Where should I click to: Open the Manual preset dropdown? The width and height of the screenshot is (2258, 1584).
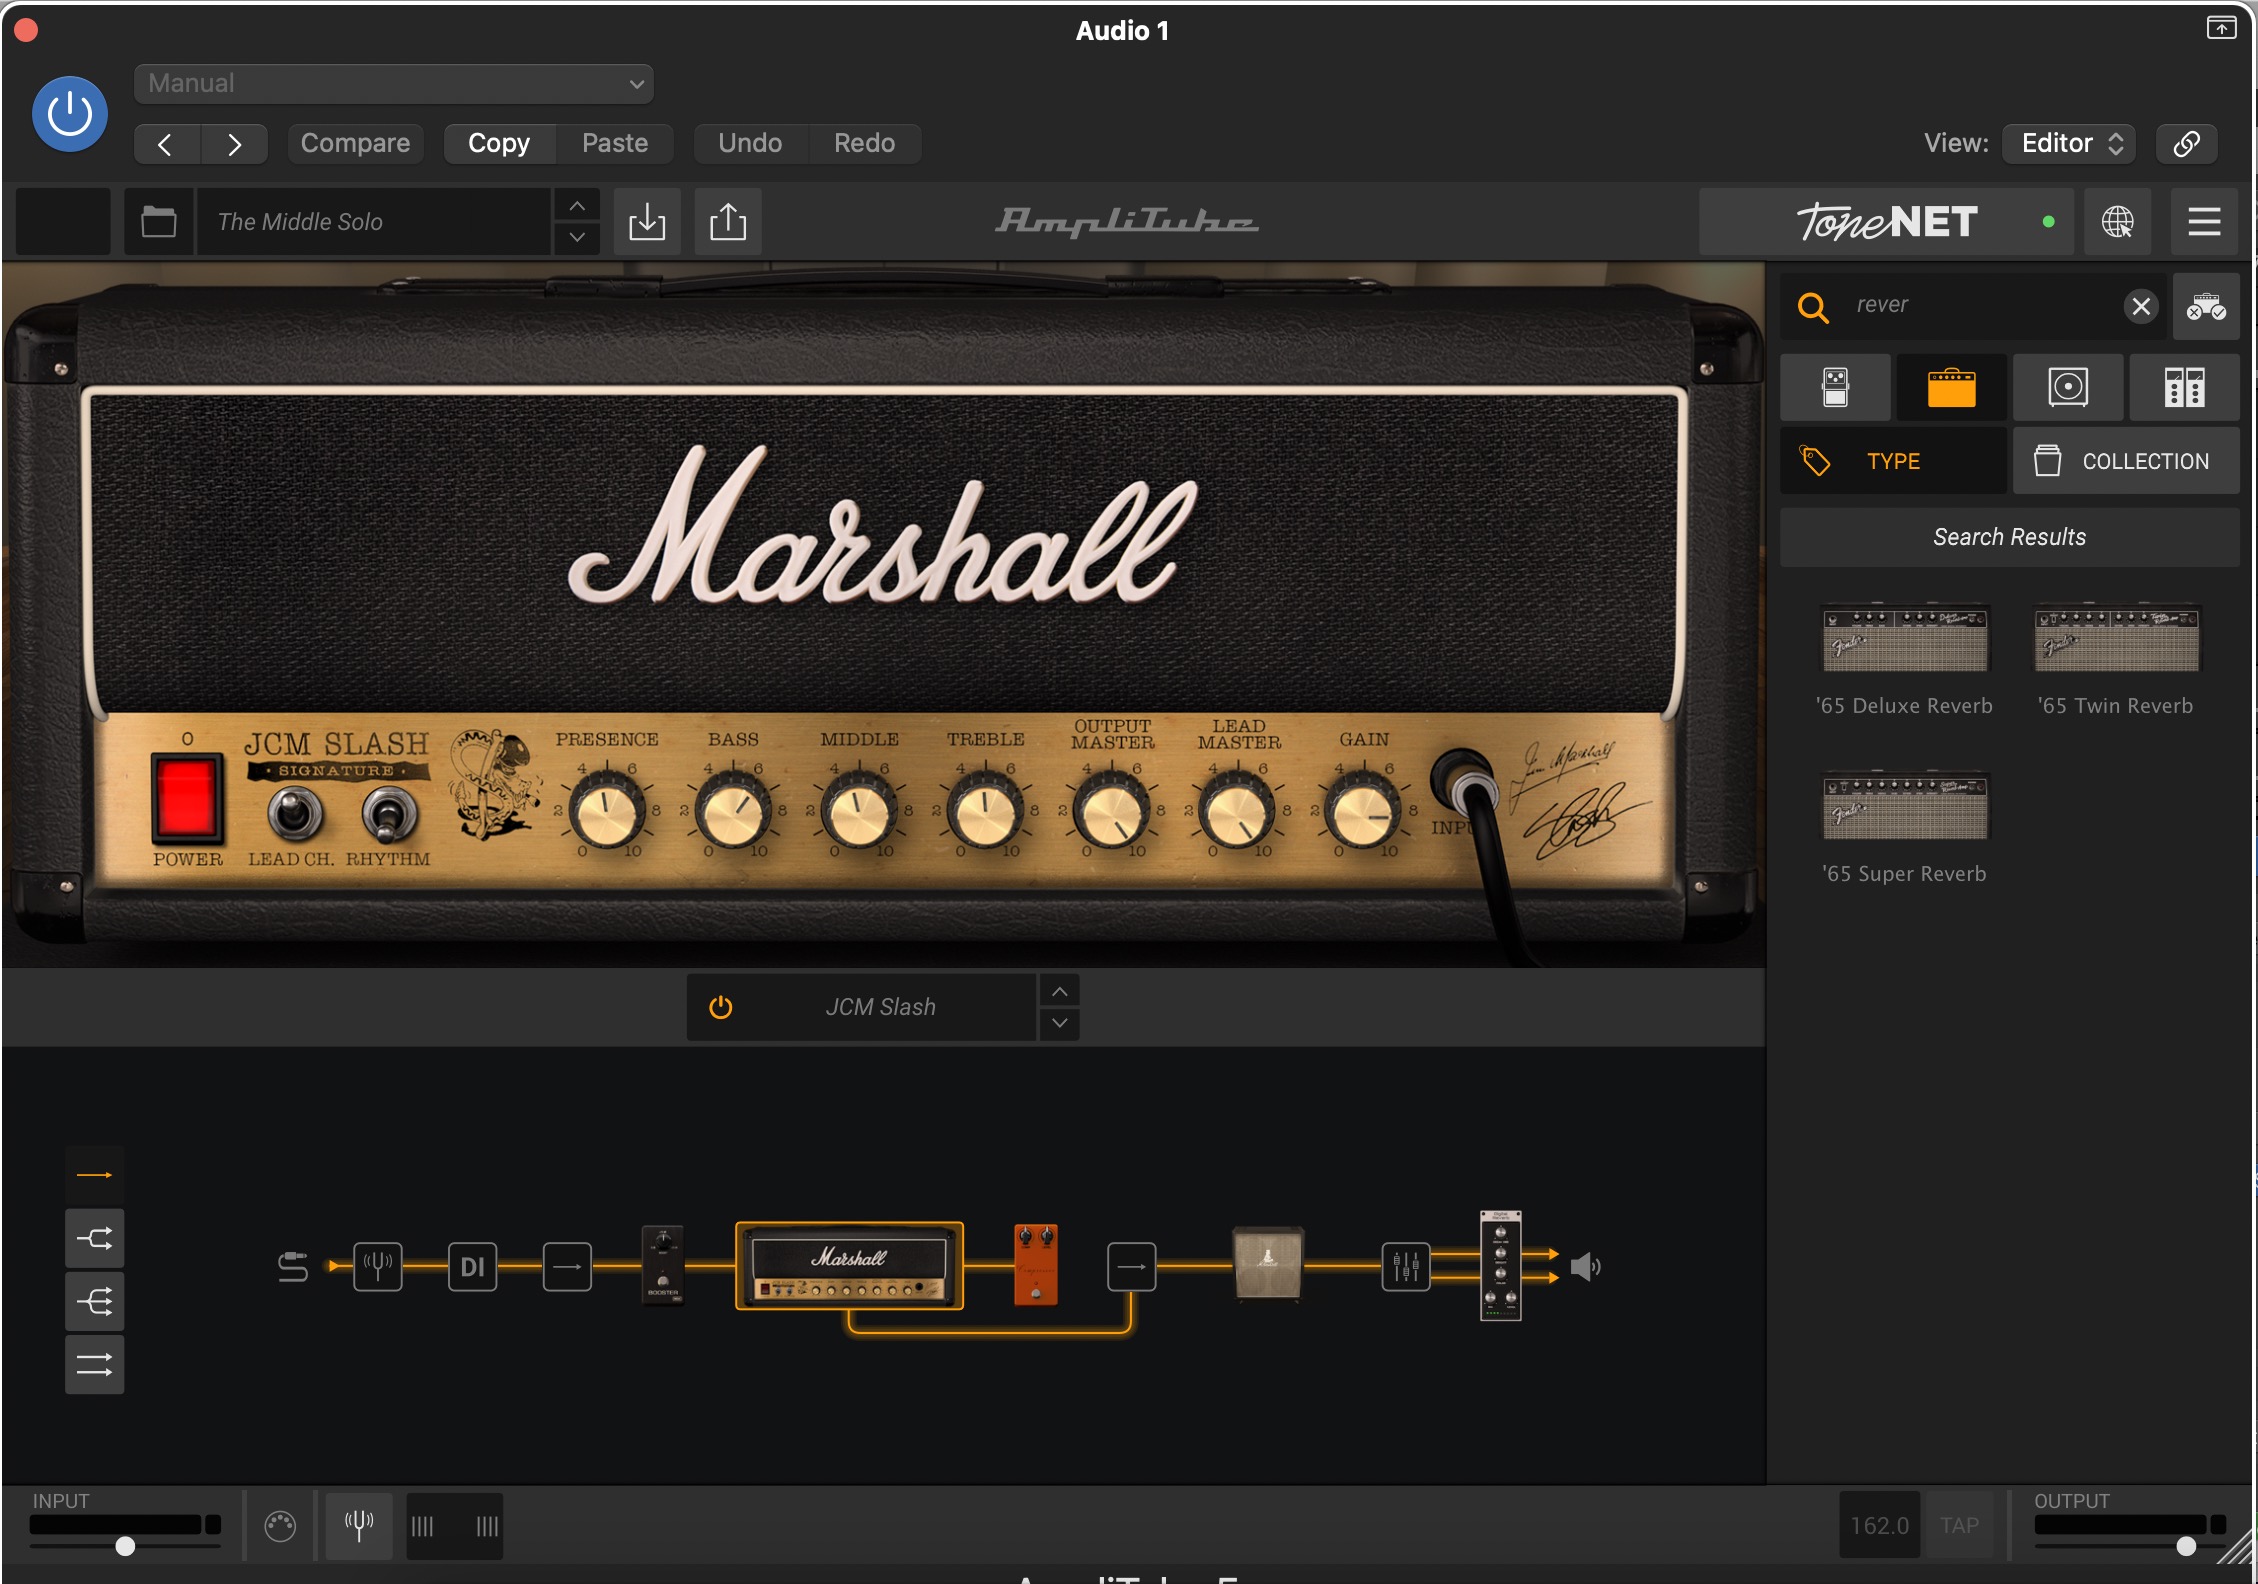click(393, 84)
